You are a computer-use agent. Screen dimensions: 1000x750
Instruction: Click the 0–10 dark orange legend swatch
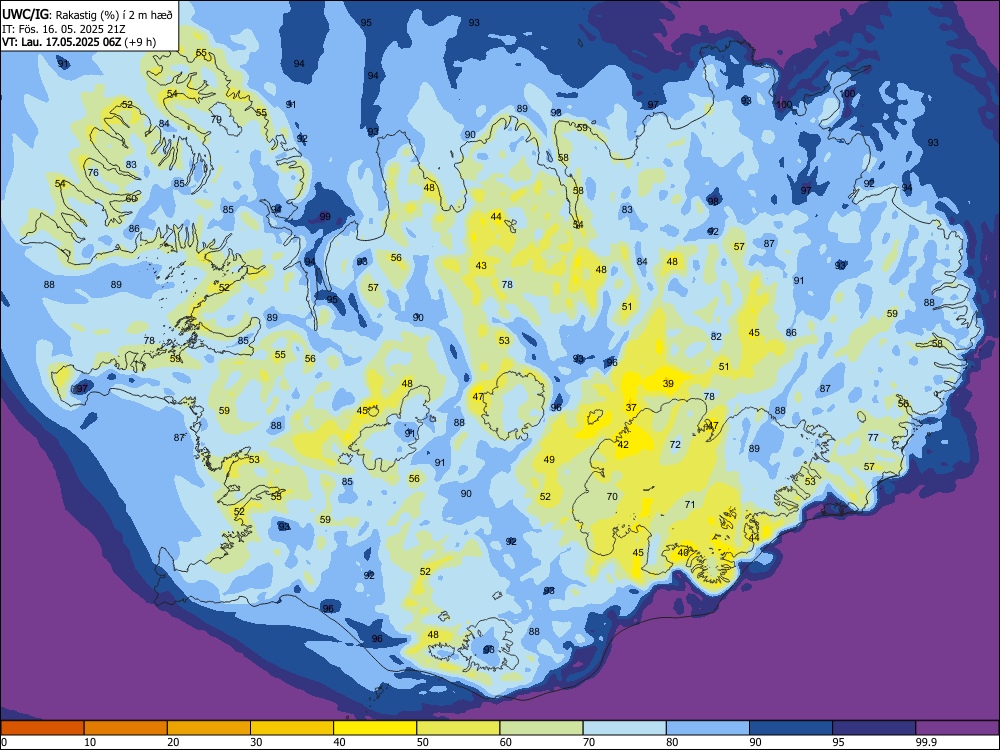[42, 728]
